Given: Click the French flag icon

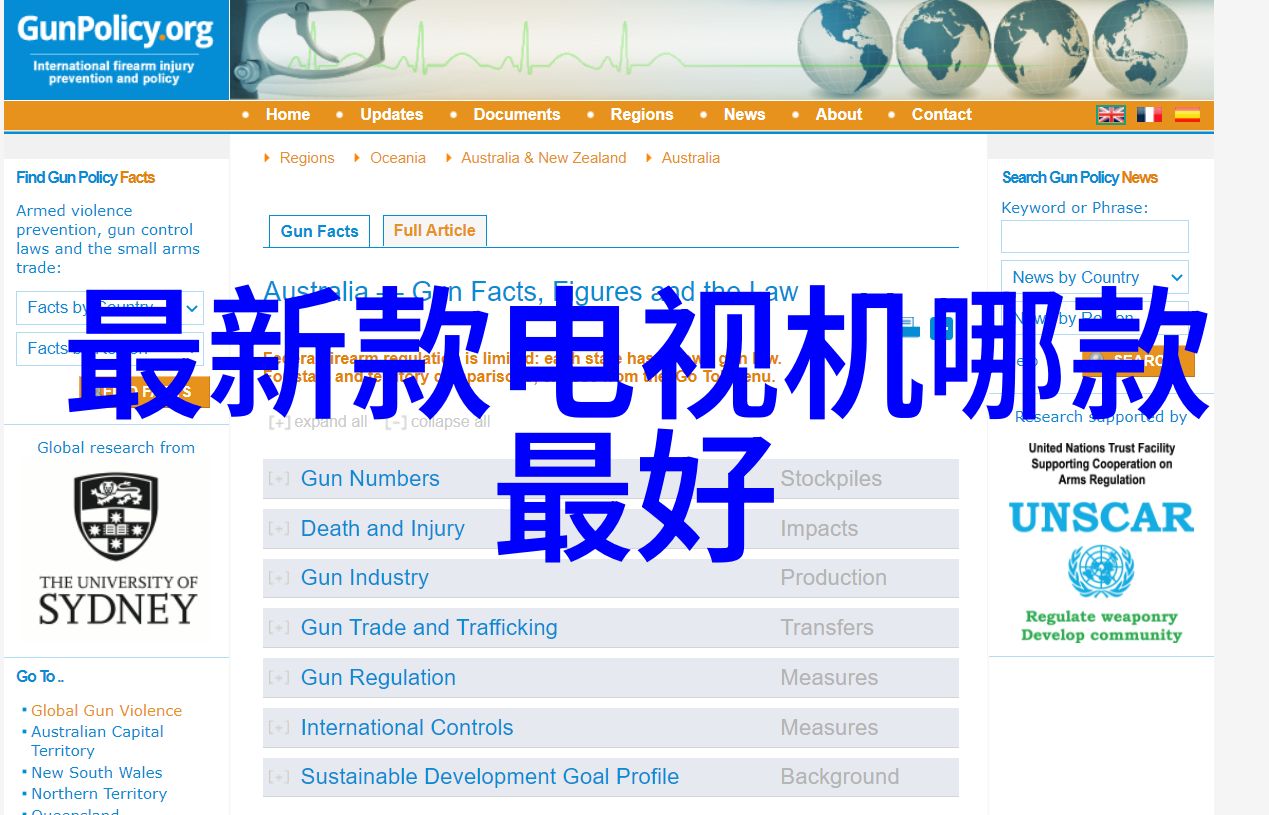Looking at the screenshot, I should (1149, 115).
